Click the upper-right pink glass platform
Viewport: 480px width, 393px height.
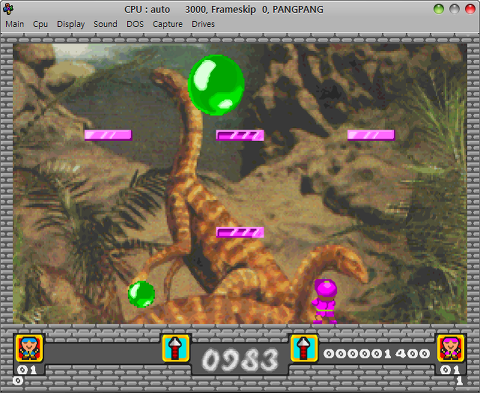(371, 135)
